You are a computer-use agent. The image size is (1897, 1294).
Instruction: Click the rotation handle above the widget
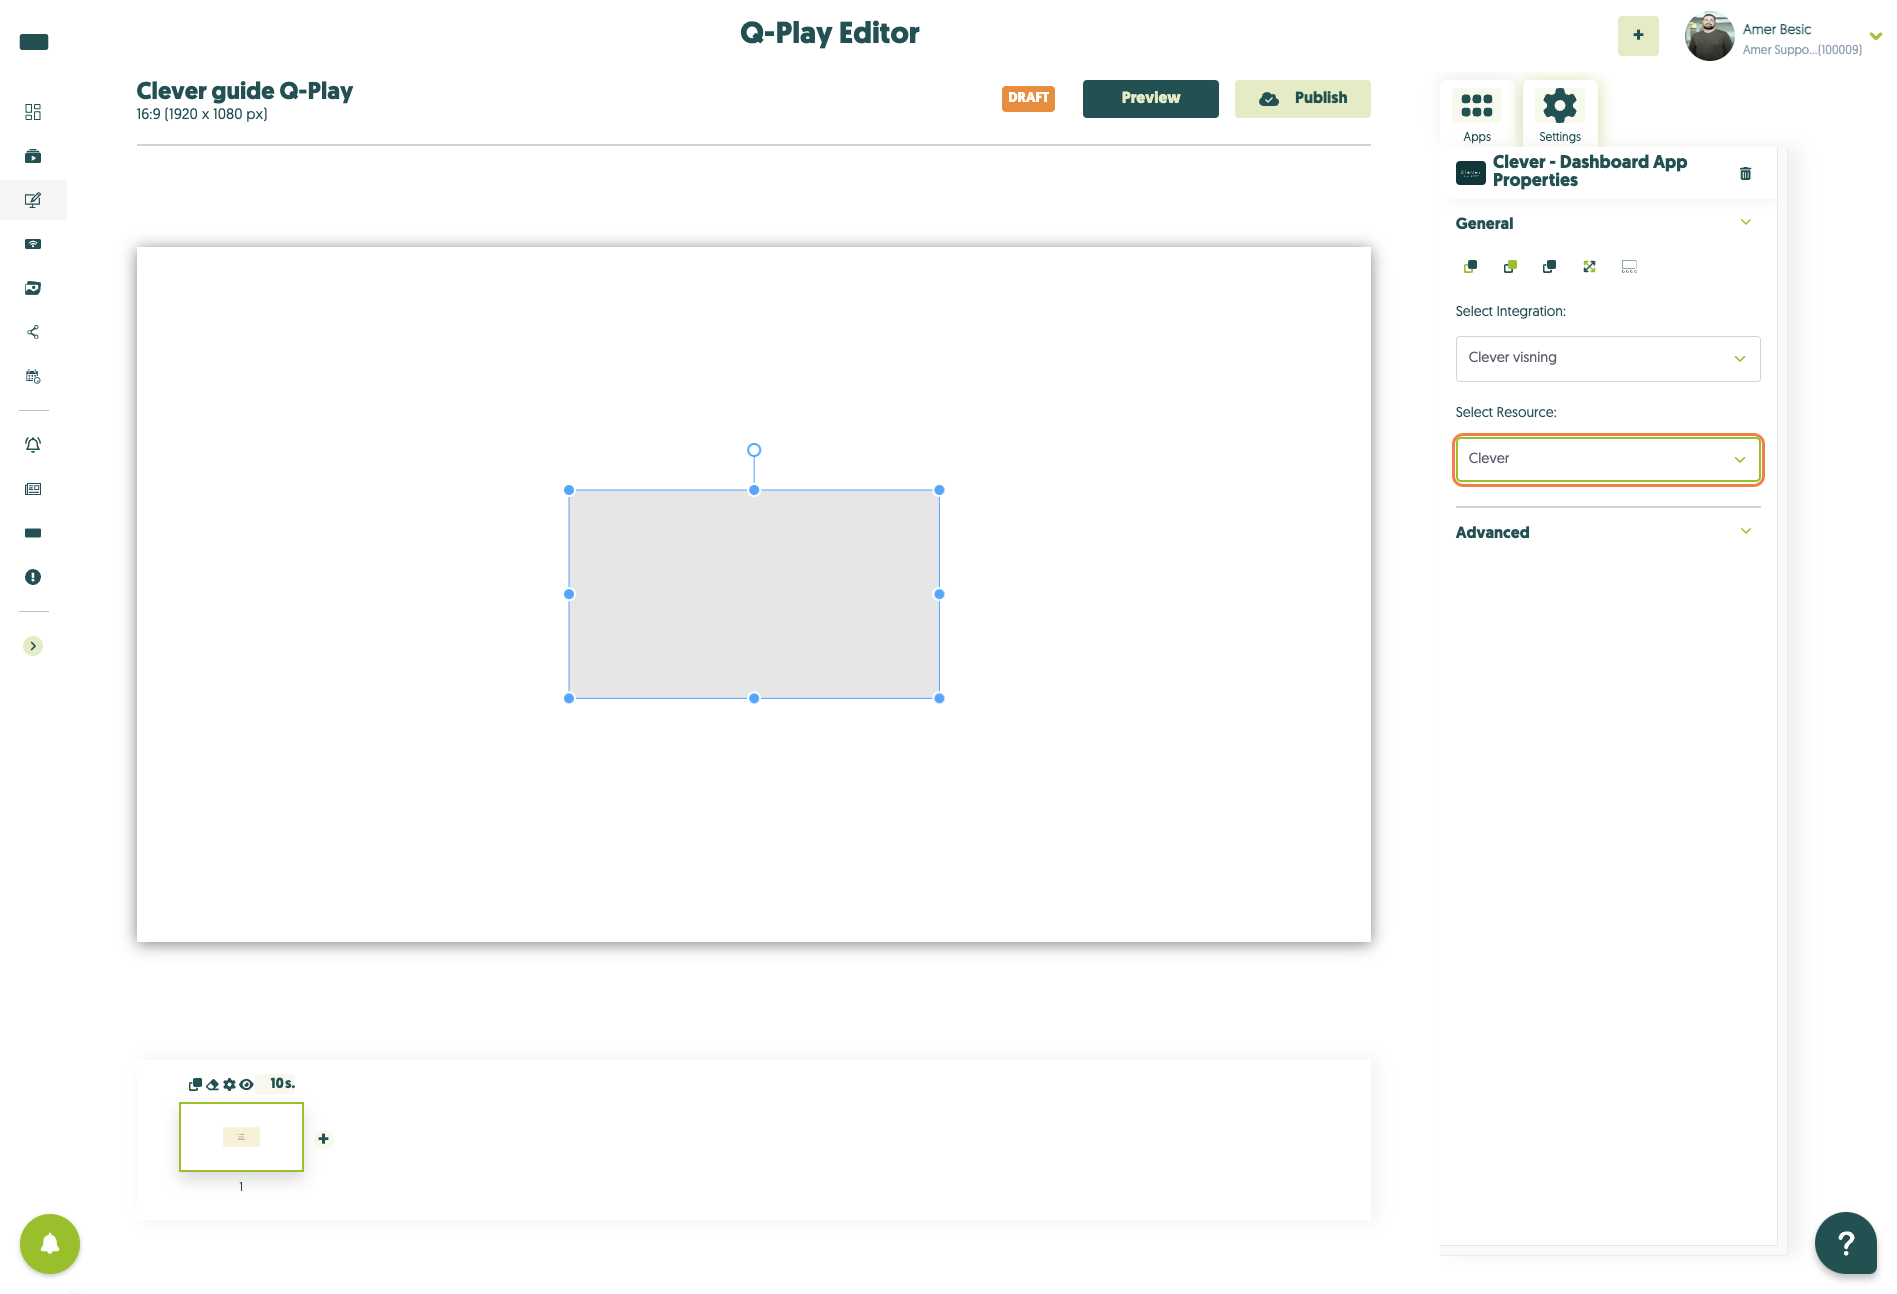(x=754, y=450)
